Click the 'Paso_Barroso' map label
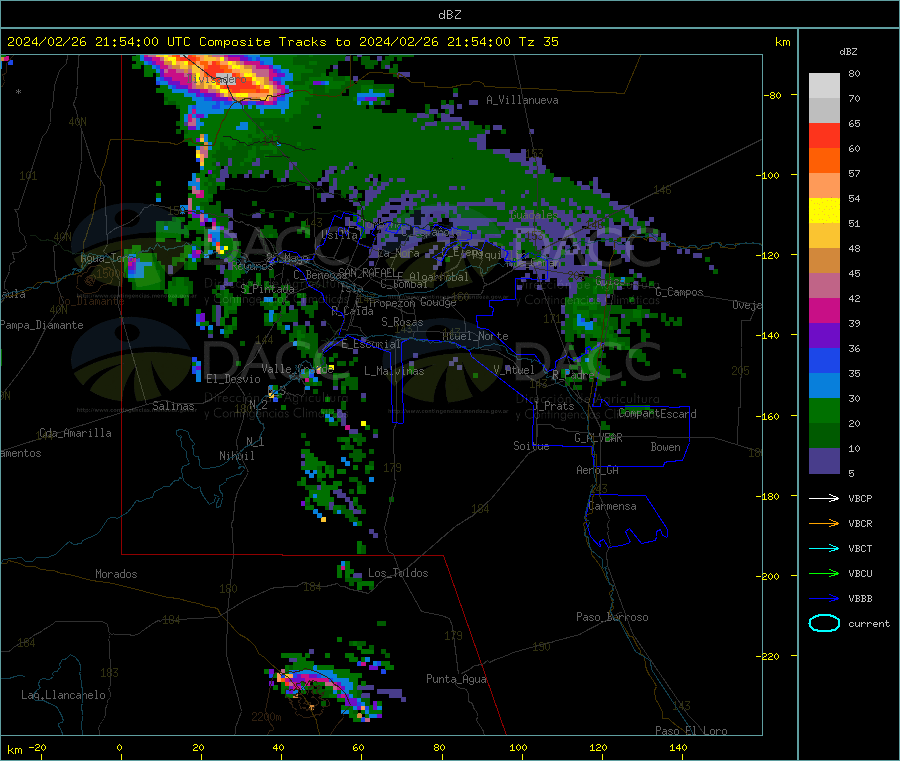This screenshot has width=900, height=761. 612,617
